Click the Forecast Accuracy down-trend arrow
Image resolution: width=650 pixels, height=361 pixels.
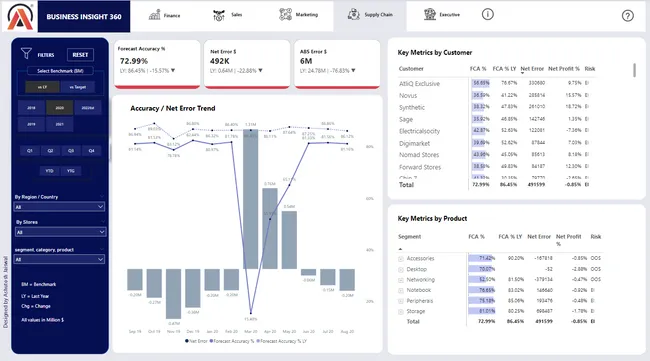coord(173,70)
